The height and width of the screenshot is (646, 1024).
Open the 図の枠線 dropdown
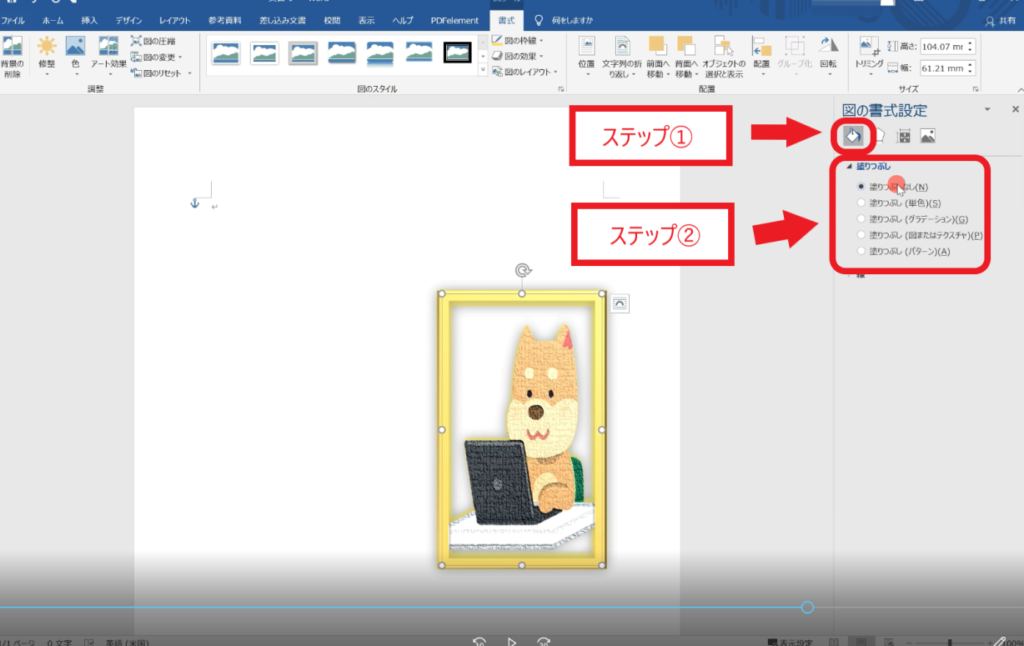click(x=517, y=41)
